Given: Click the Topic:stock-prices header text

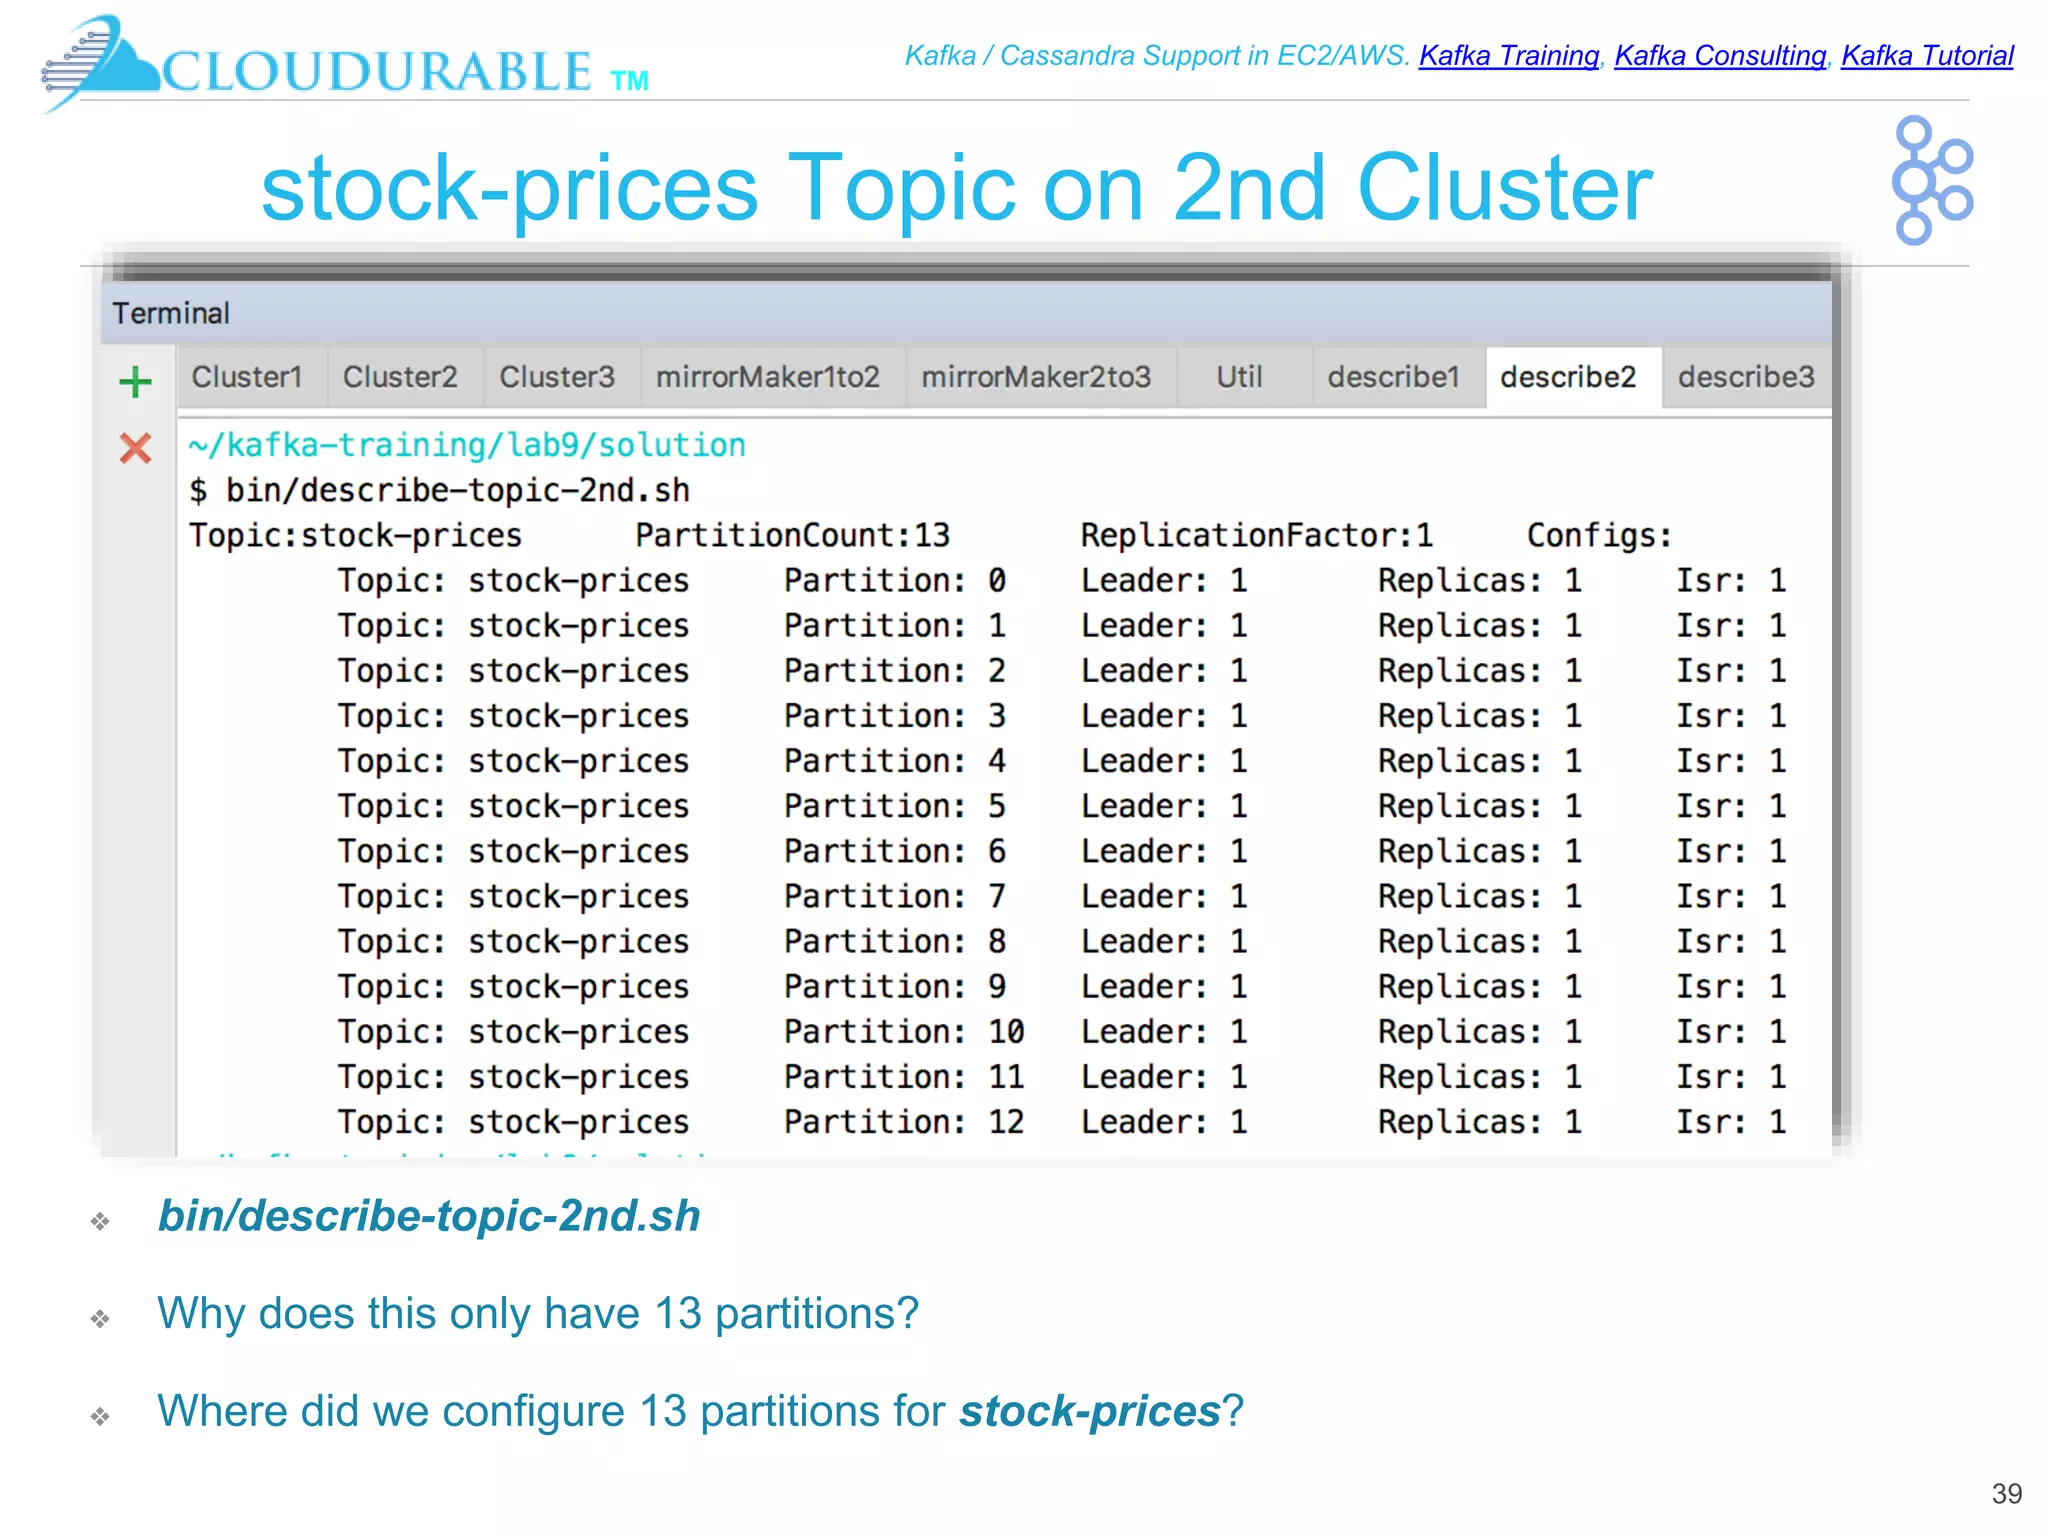Looking at the screenshot, I should (x=355, y=535).
